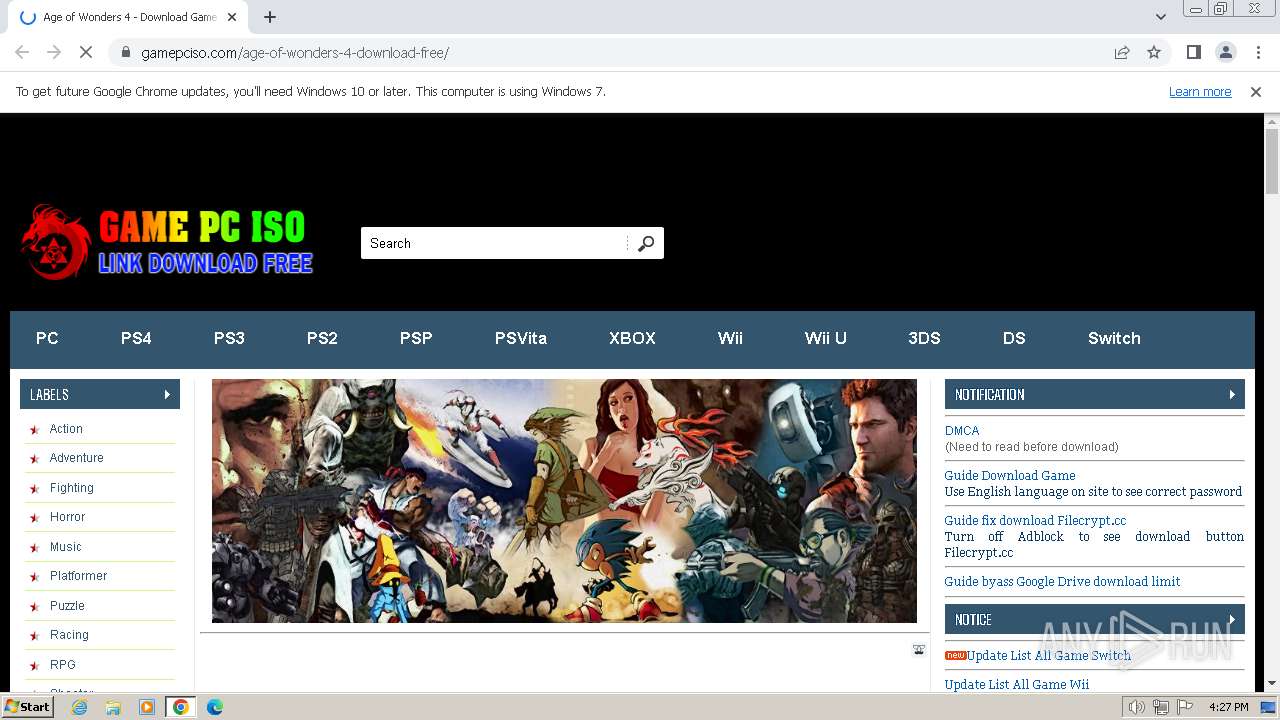The image size is (1280, 720).
Task: Stop page loading with the X button
Action: point(86,52)
